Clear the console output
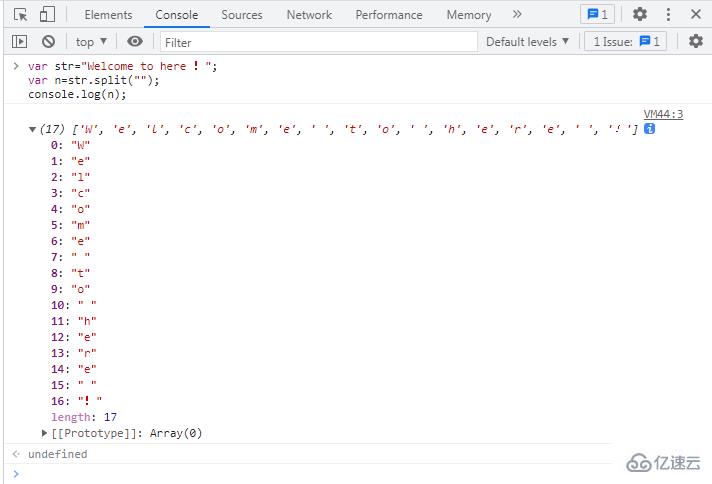This screenshot has width=712, height=484. click(x=48, y=41)
